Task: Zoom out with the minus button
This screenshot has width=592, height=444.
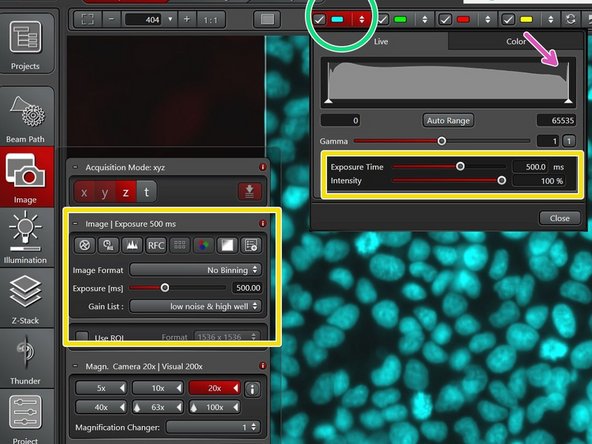Action: (112, 19)
